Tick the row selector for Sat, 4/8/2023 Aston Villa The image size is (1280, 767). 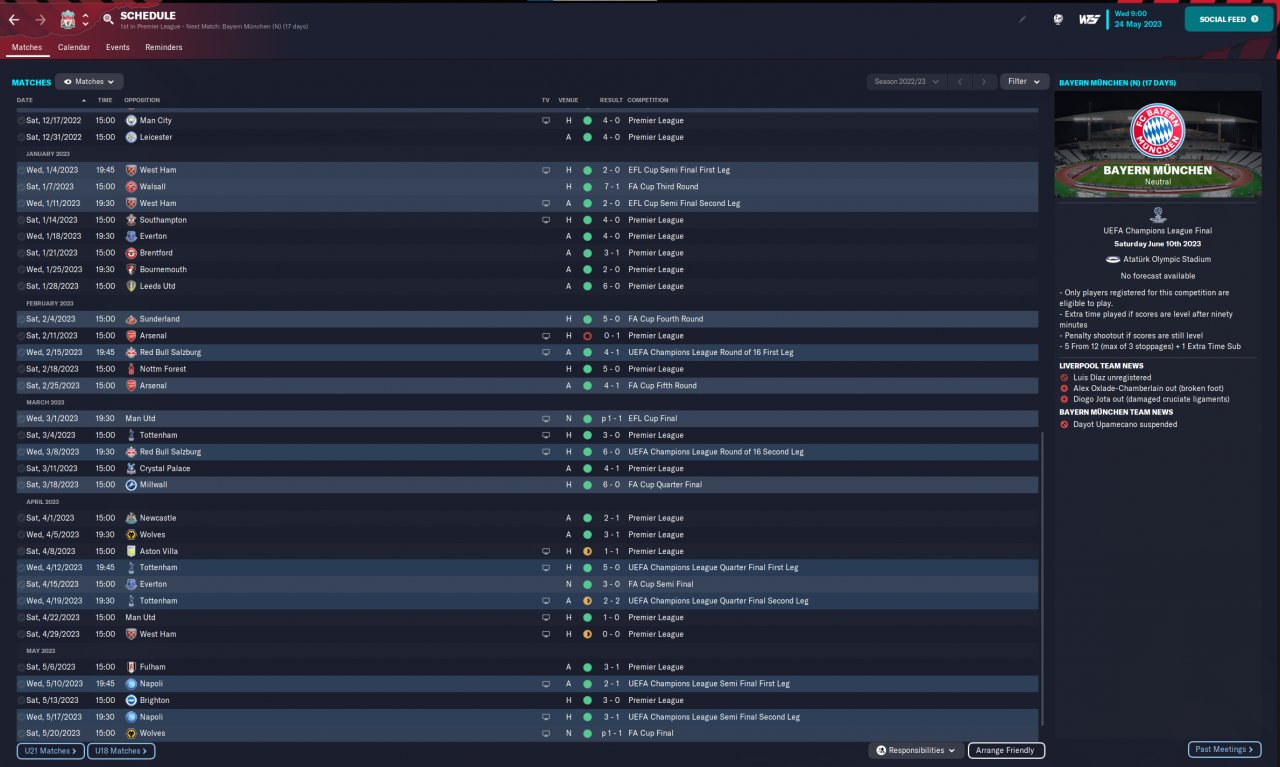point(21,551)
